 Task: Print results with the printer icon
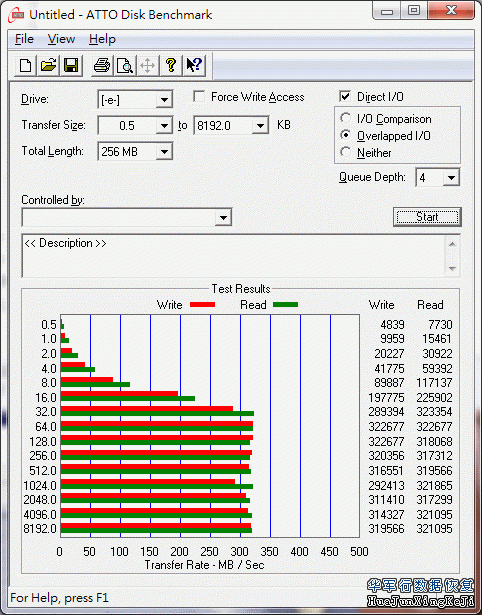coord(102,65)
